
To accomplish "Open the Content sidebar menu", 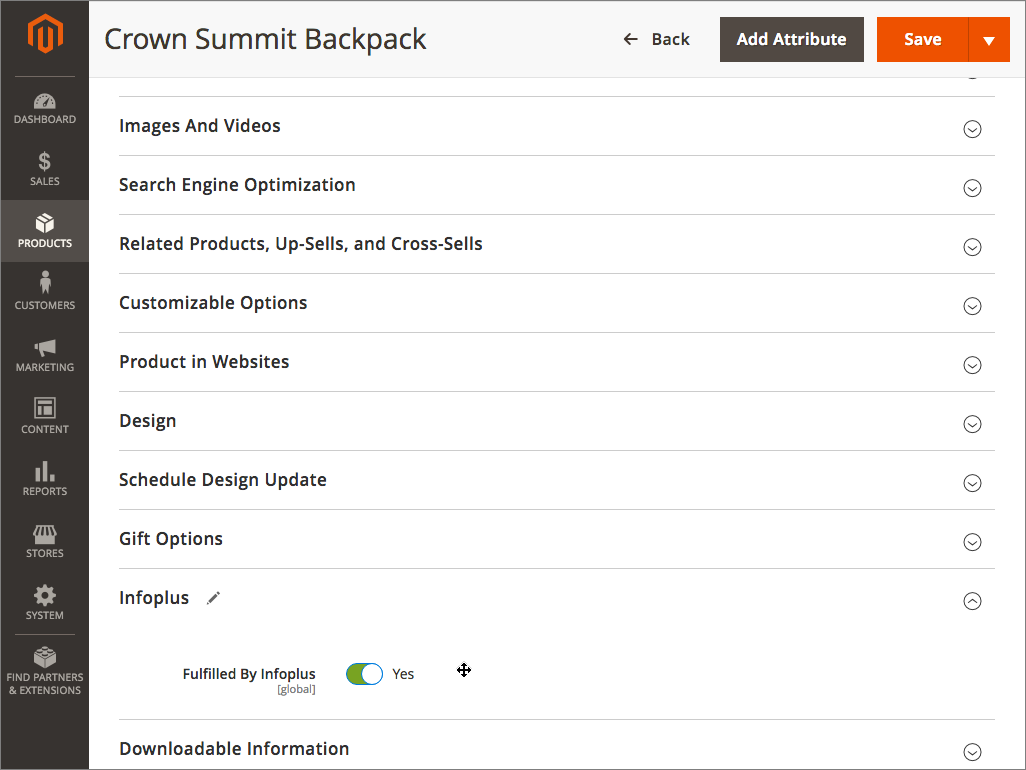I will click(44, 417).
